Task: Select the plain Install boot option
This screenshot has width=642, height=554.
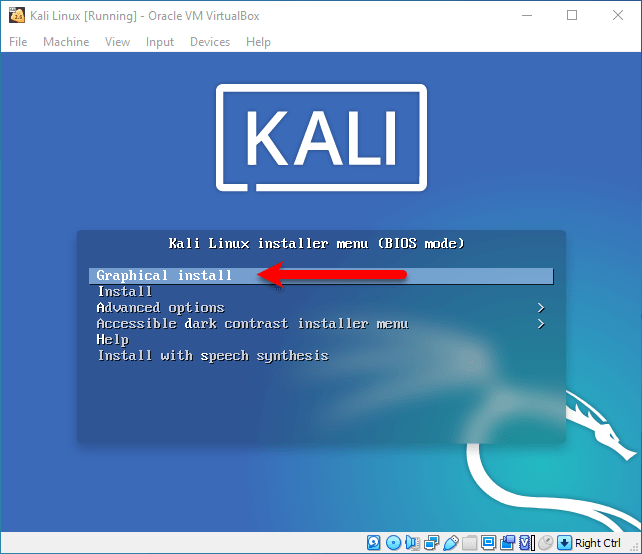Action: coord(125,292)
